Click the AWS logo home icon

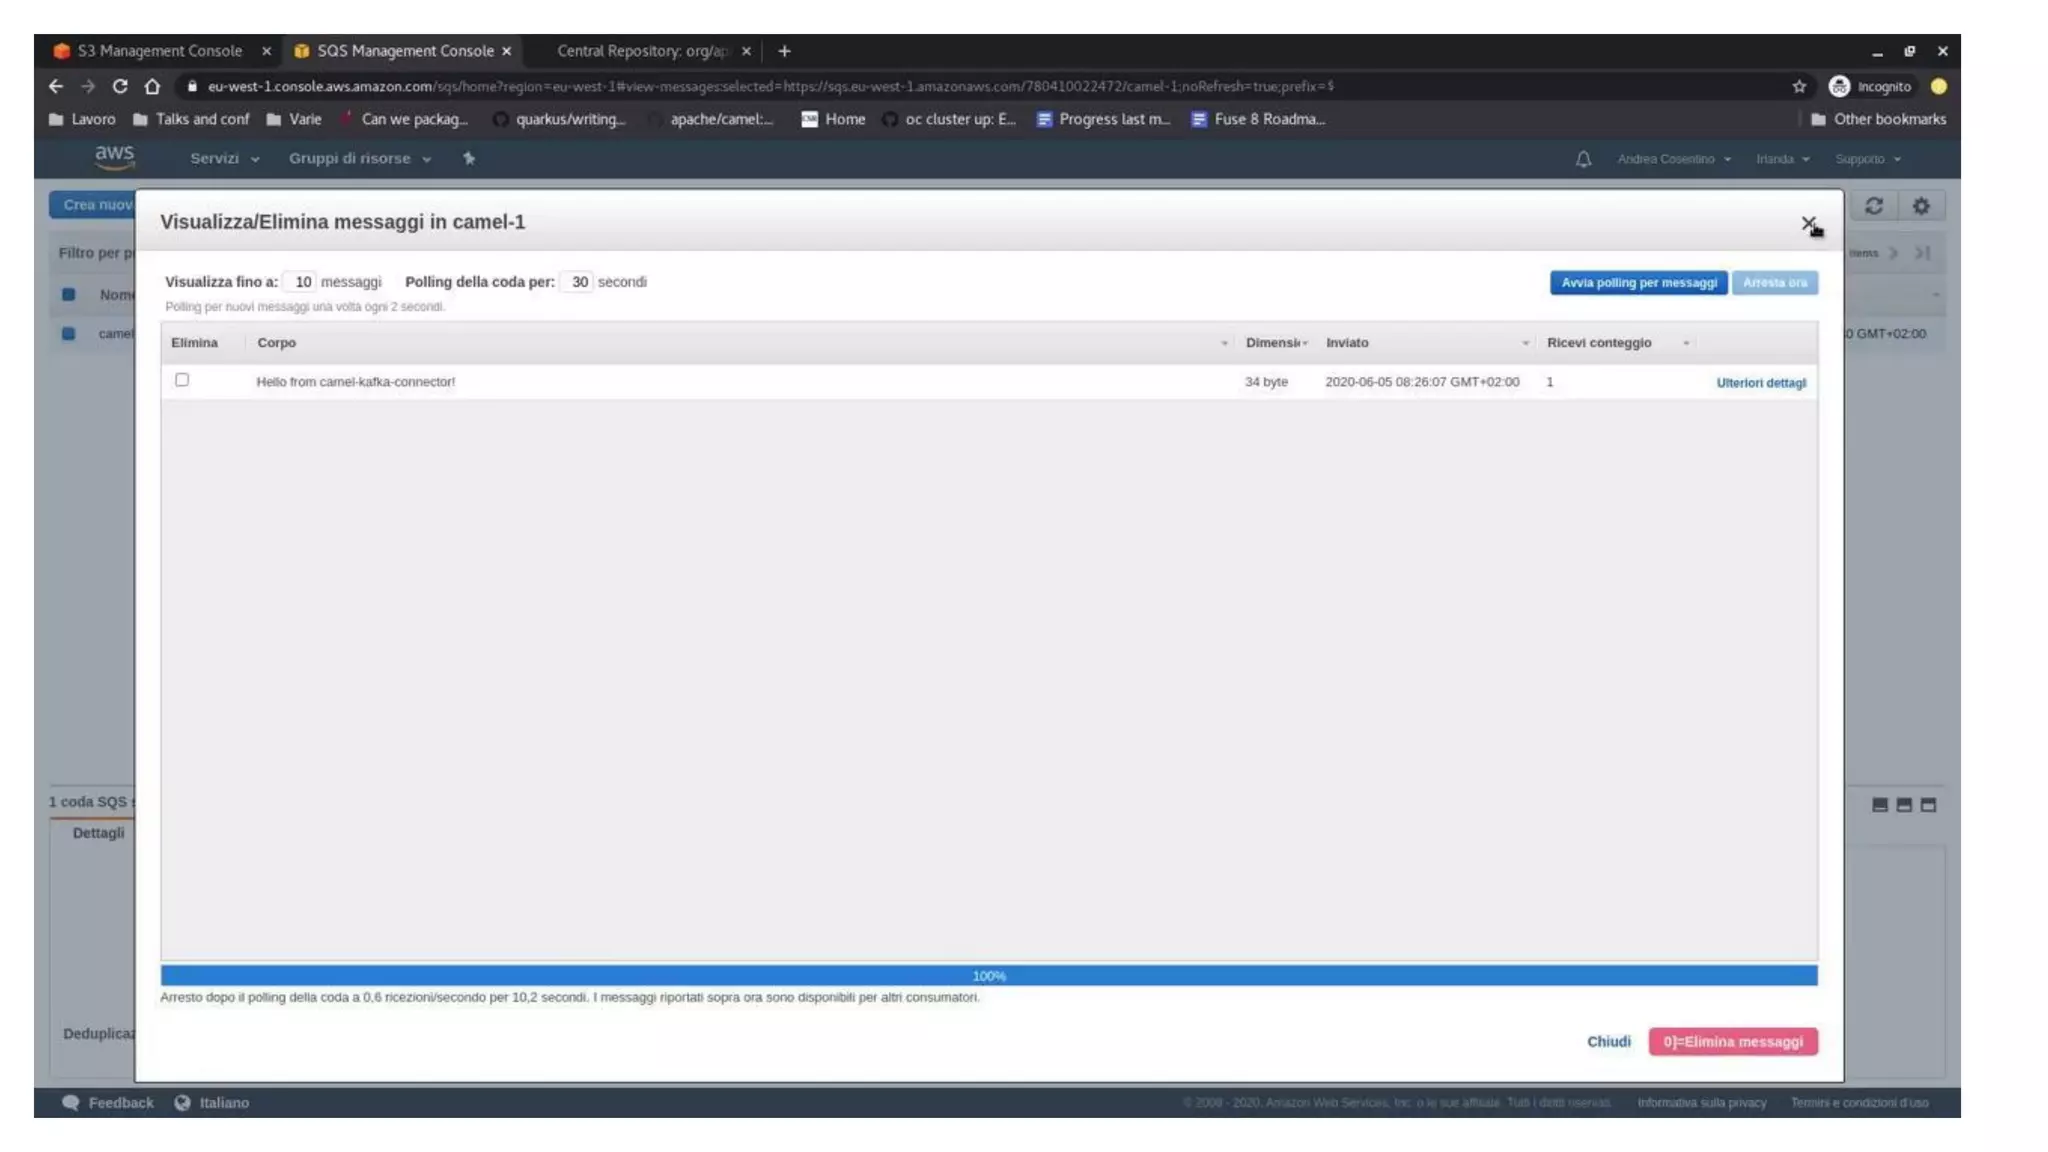coord(114,156)
